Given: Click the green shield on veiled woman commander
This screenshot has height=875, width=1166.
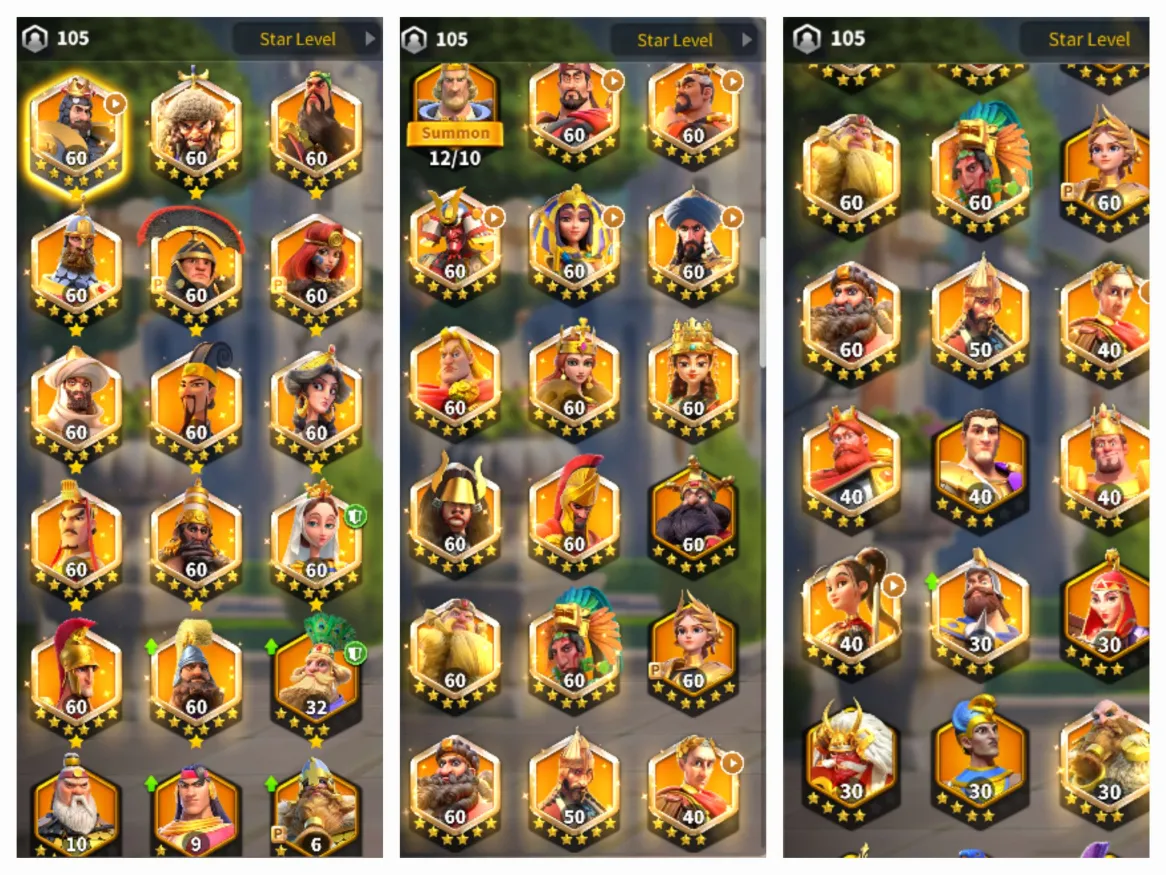Looking at the screenshot, I should pos(355,515).
